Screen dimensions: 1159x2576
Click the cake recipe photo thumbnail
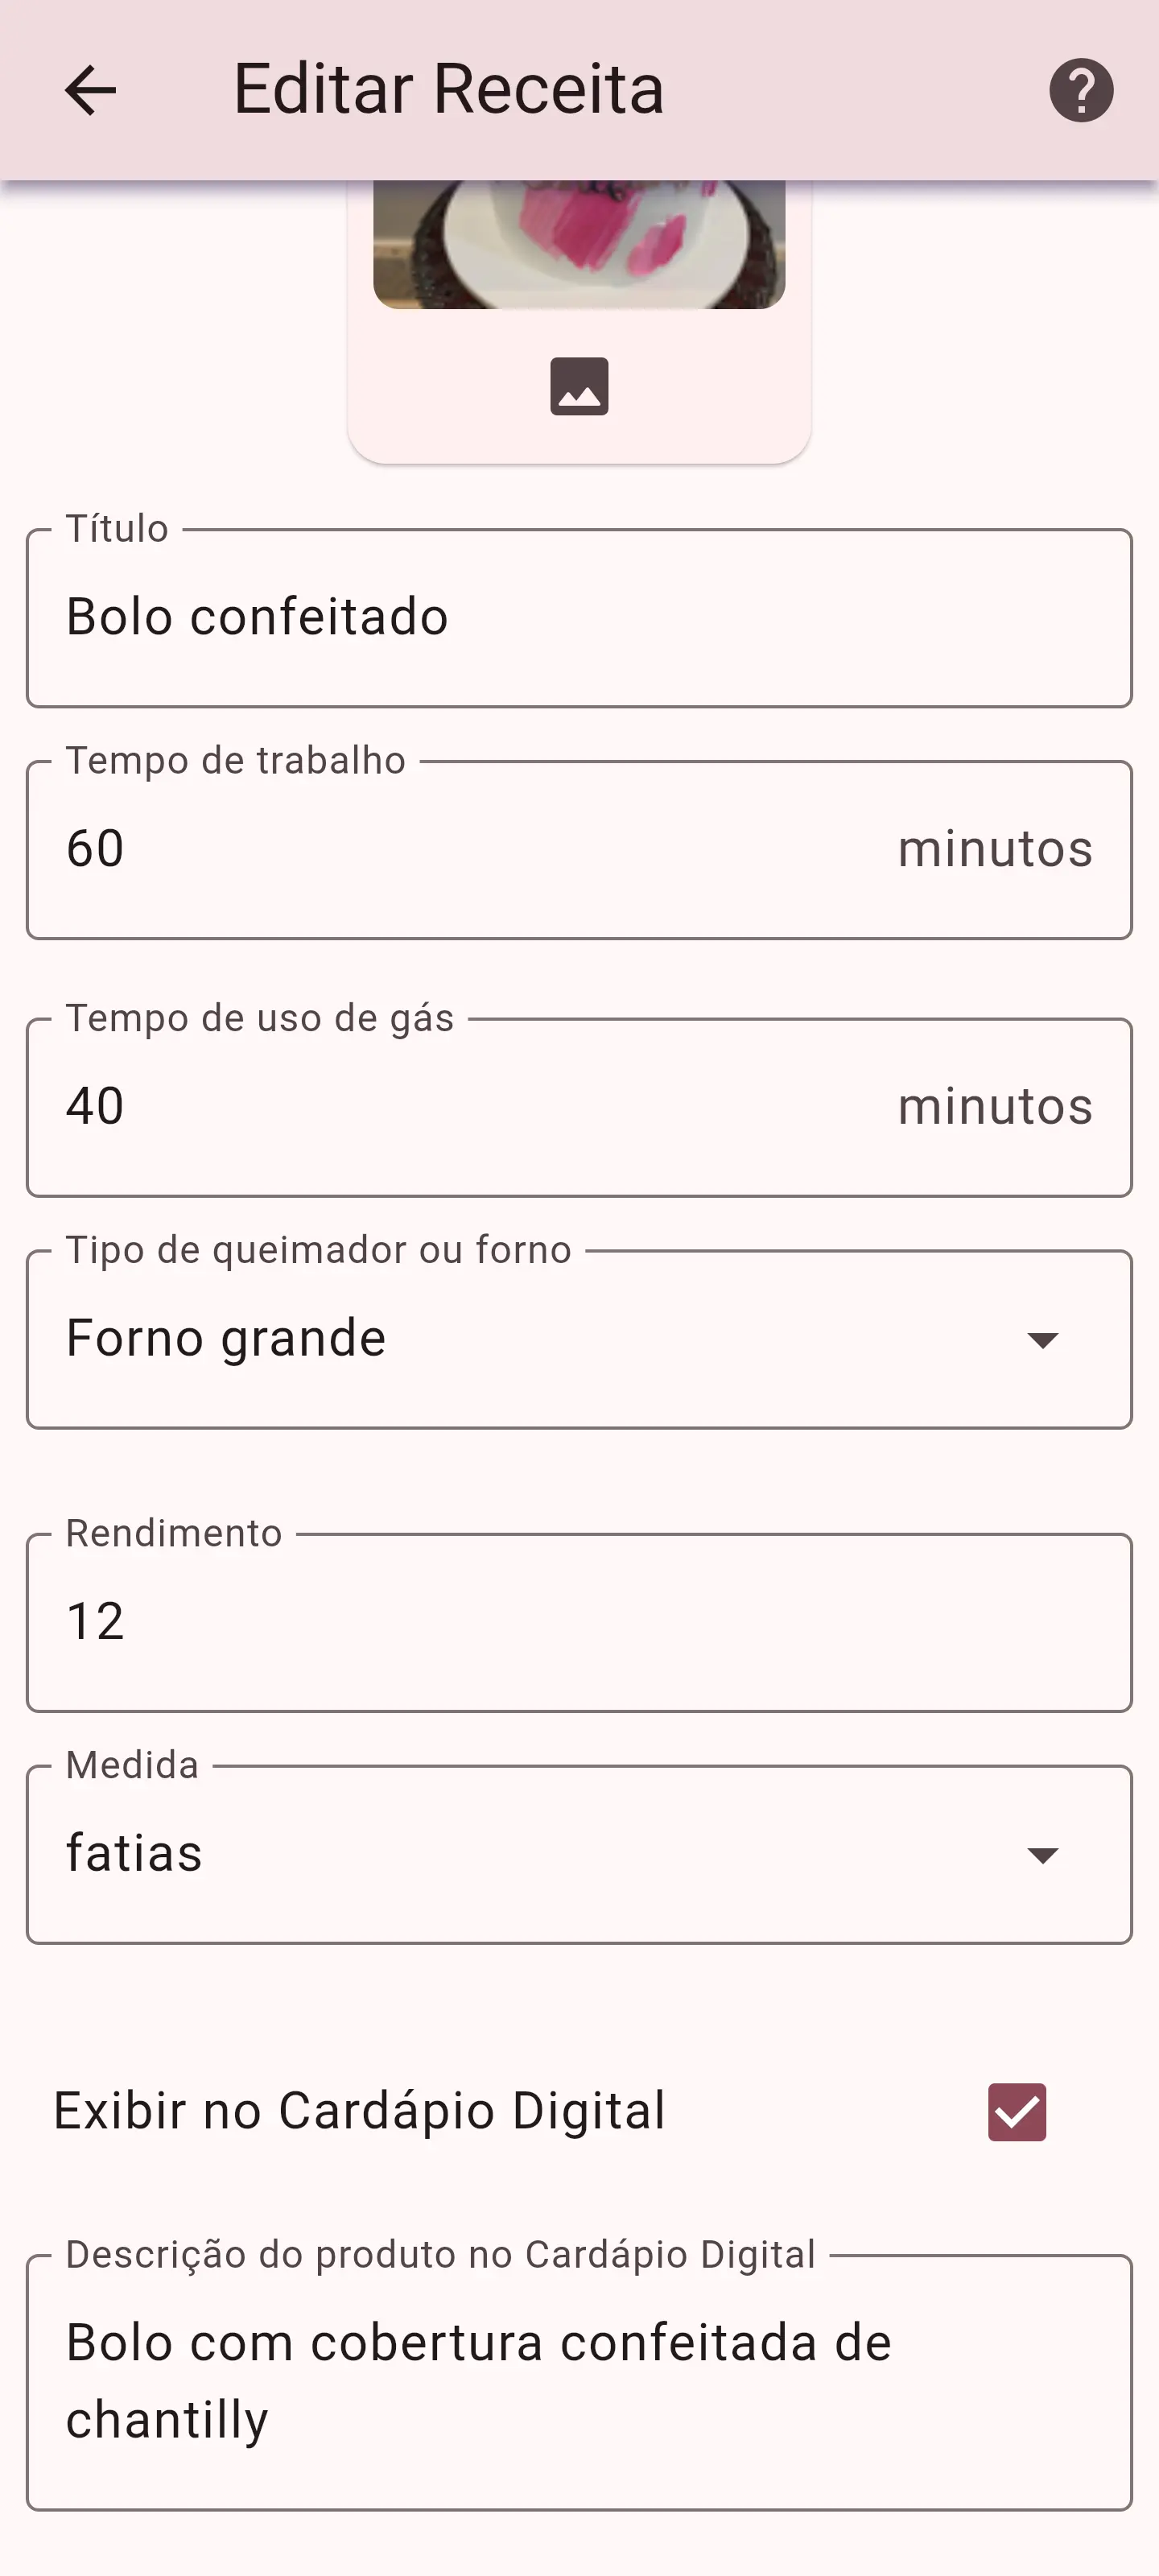pyautogui.click(x=579, y=244)
